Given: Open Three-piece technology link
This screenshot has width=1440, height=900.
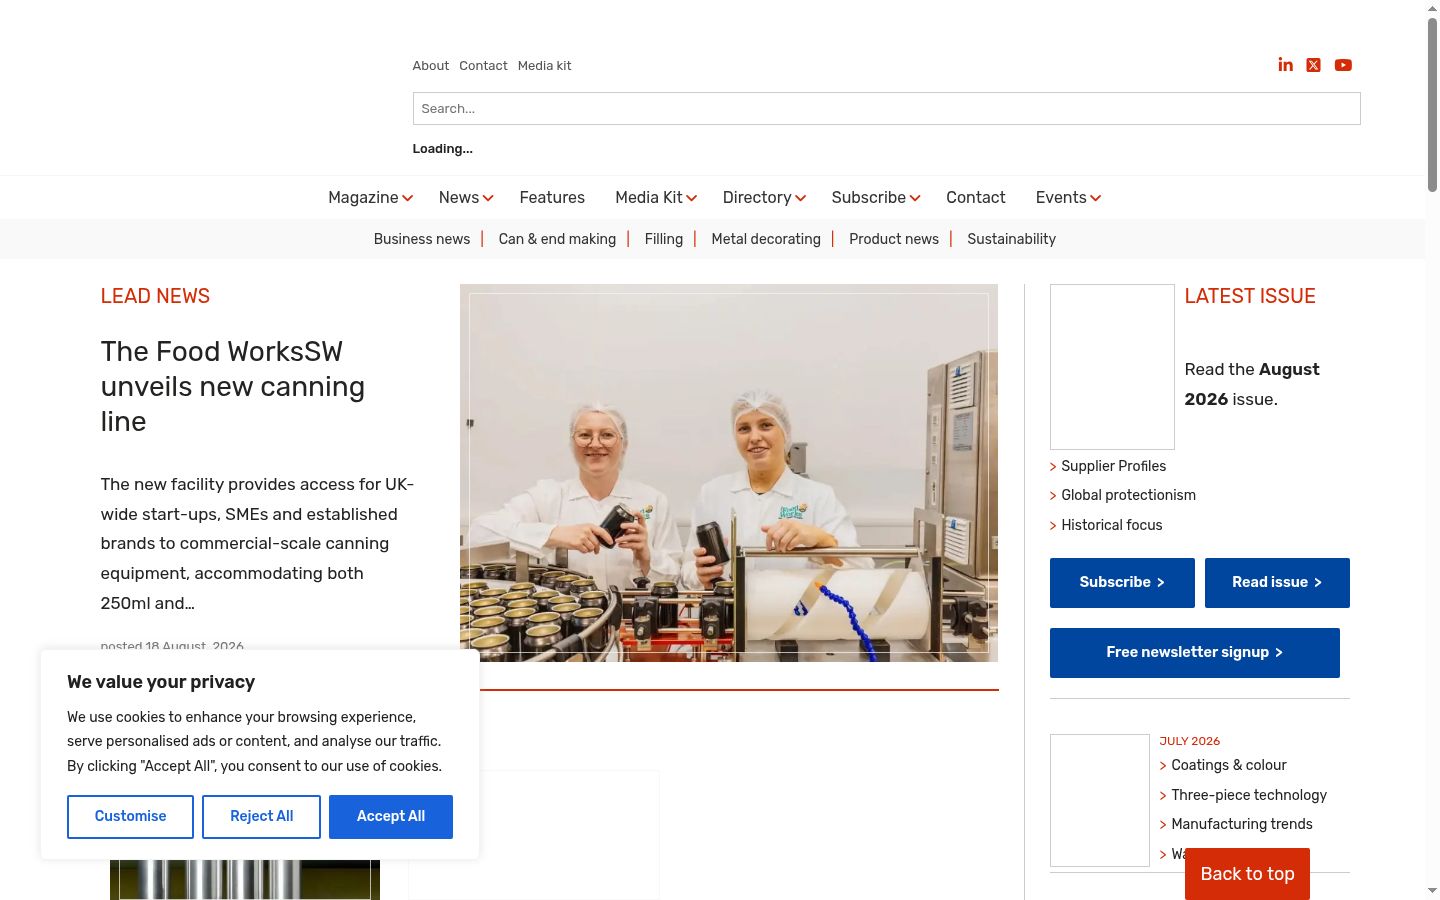Looking at the screenshot, I should click(x=1249, y=795).
